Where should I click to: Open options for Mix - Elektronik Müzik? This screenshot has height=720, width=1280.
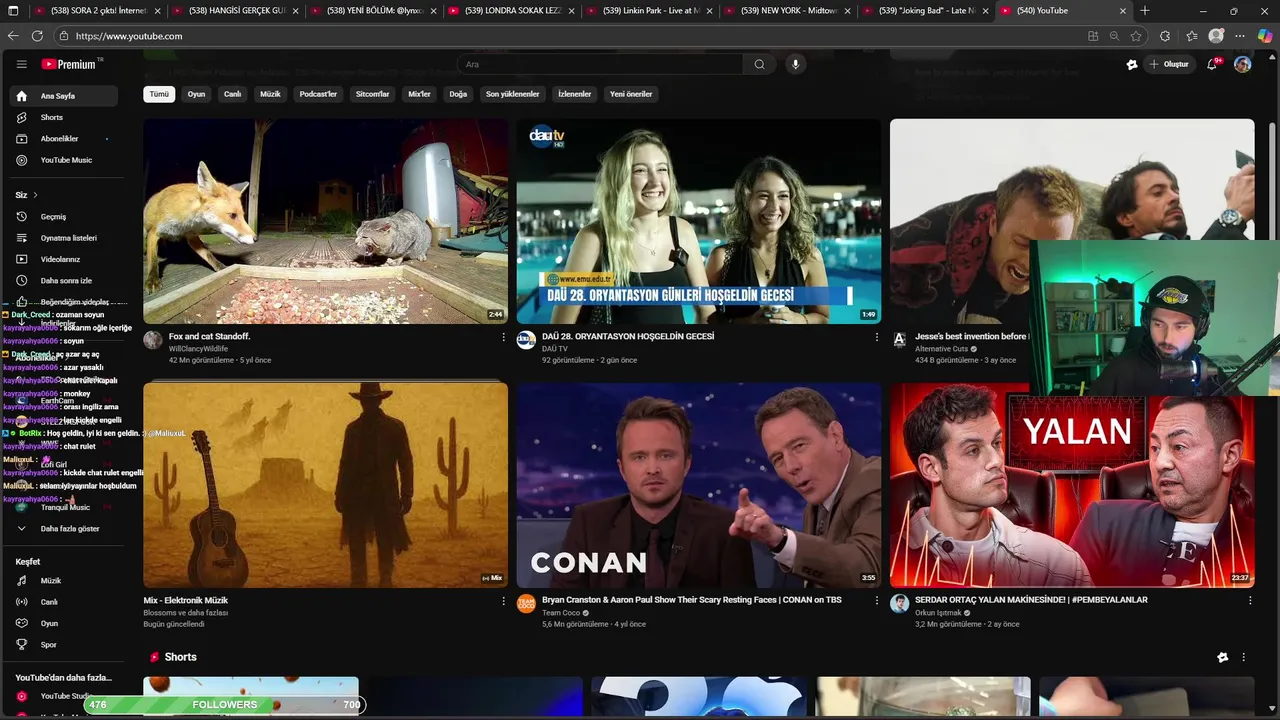pos(503,601)
